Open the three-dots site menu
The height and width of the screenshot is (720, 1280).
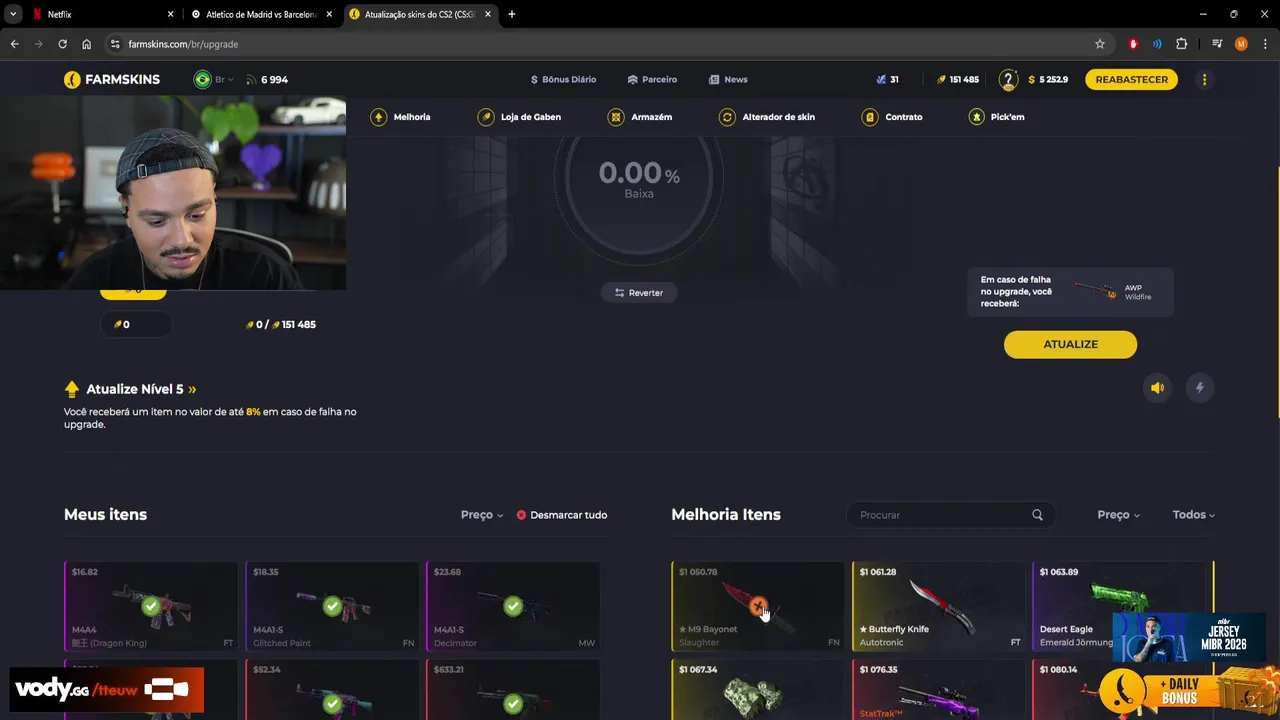click(1204, 79)
